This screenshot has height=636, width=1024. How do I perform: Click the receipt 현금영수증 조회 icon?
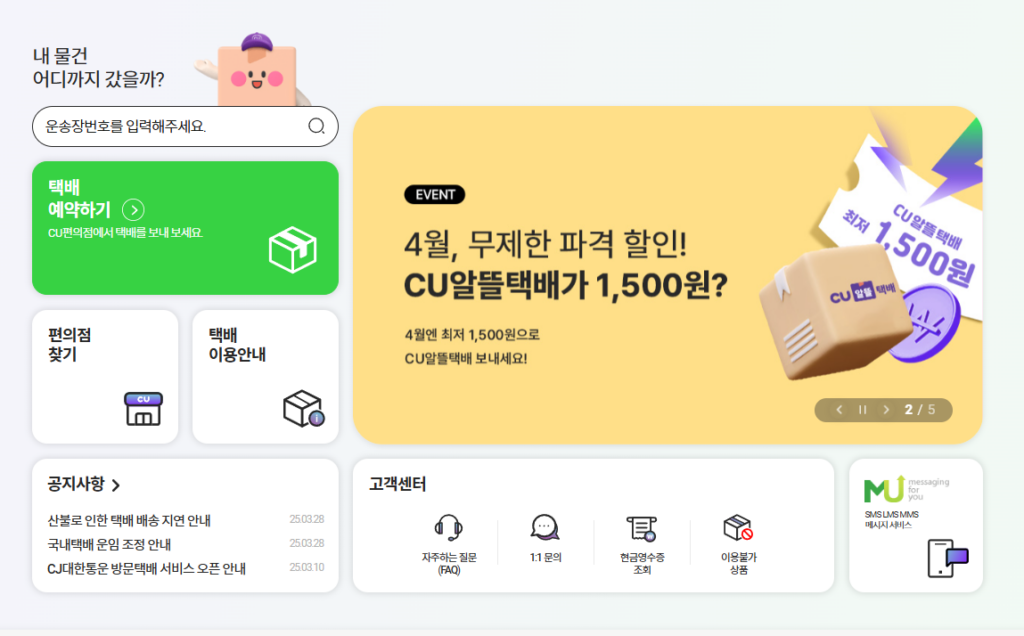[641, 528]
